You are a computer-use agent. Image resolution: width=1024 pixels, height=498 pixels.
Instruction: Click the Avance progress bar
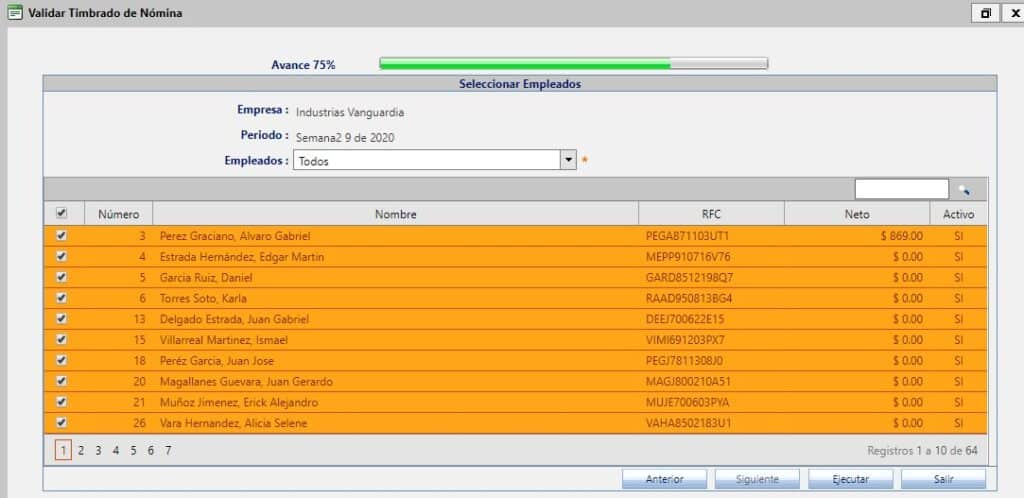[573, 64]
